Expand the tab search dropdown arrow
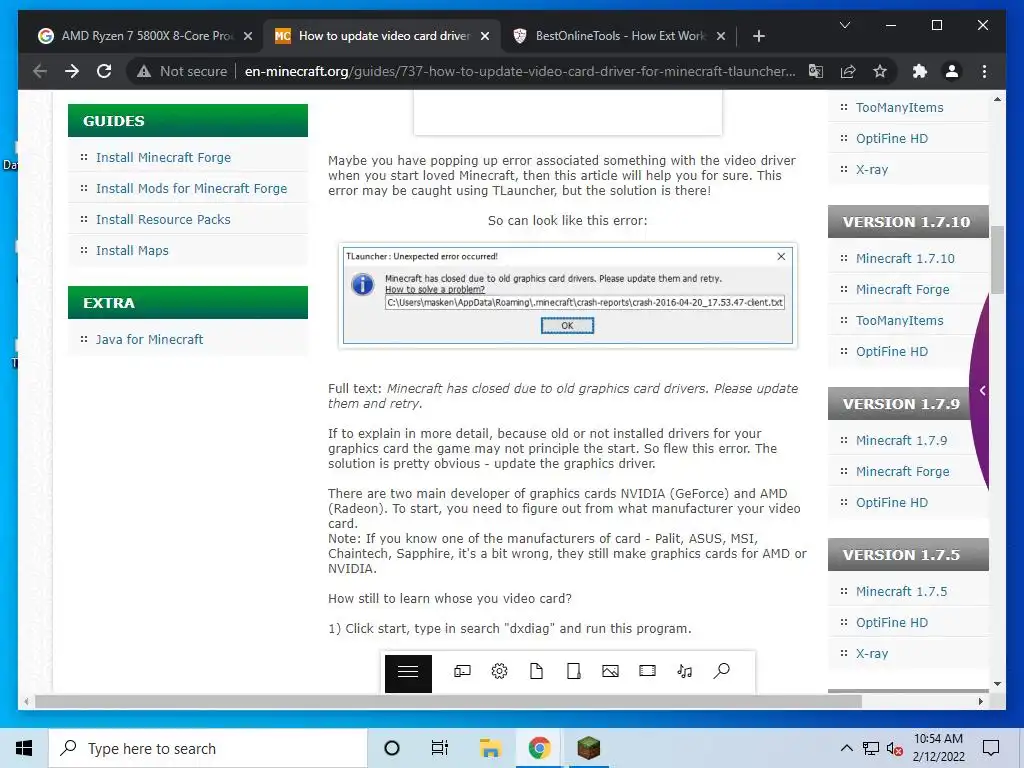 [844, 25]
